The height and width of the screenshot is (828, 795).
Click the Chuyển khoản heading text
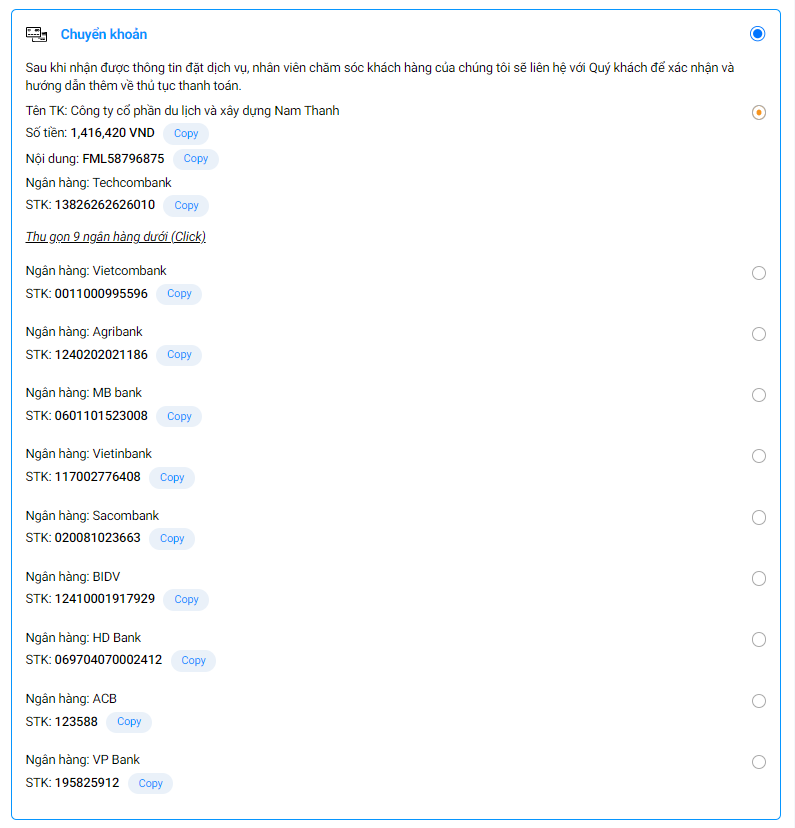click(104, 34)
